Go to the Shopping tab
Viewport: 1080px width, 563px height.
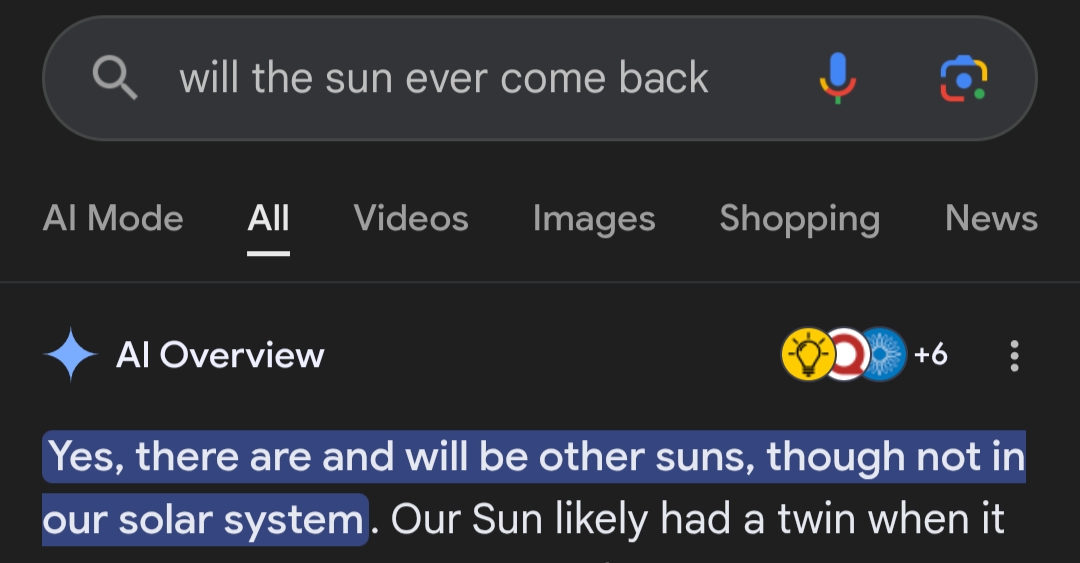pos(799,218)
